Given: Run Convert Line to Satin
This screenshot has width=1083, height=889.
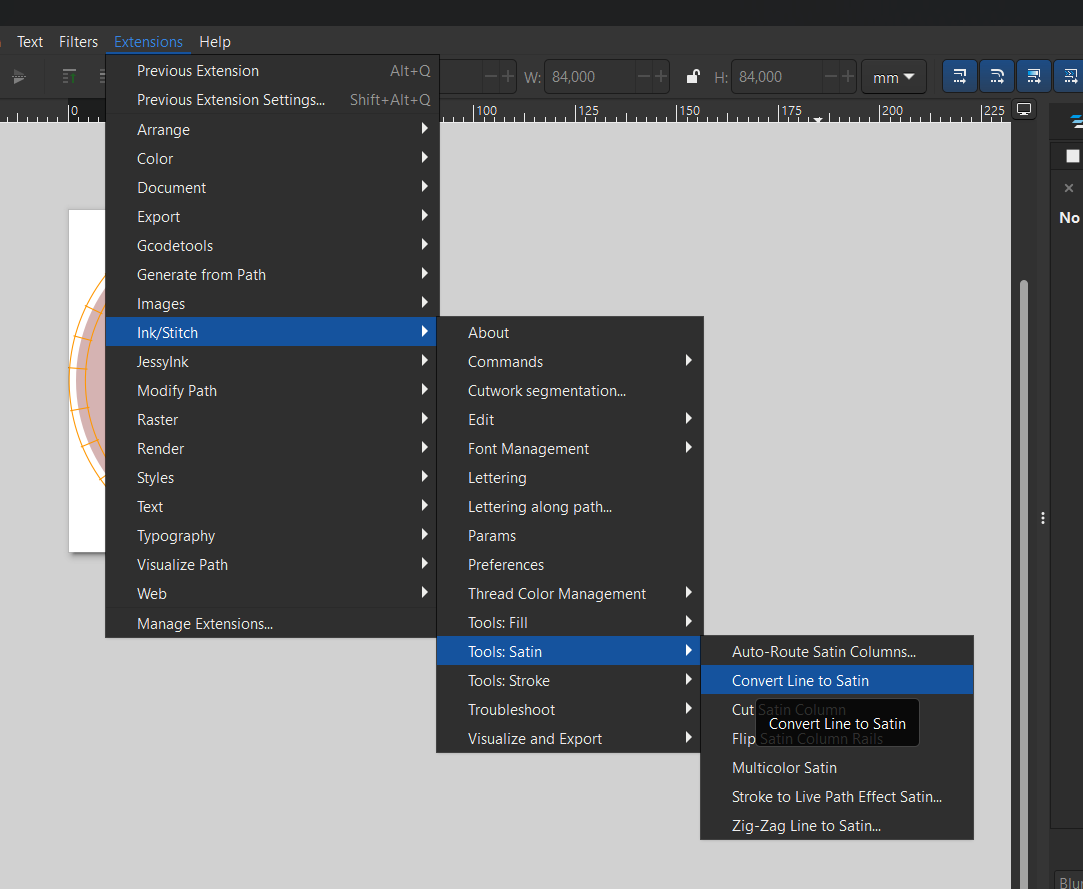Looking at the screenshot, I should [x=837, y=681].
